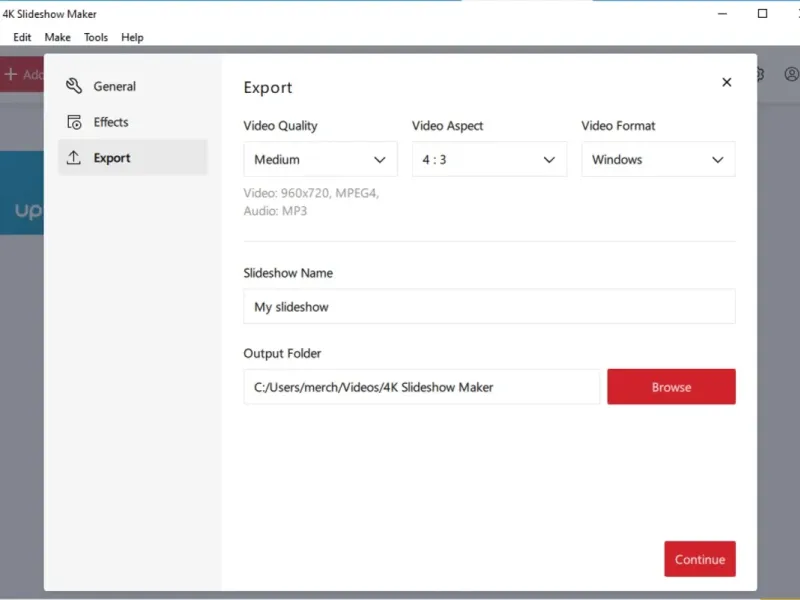Click the settings gear icon behind dialog
800x600 pixels.
pyautogui.click(x=760, y=74)
